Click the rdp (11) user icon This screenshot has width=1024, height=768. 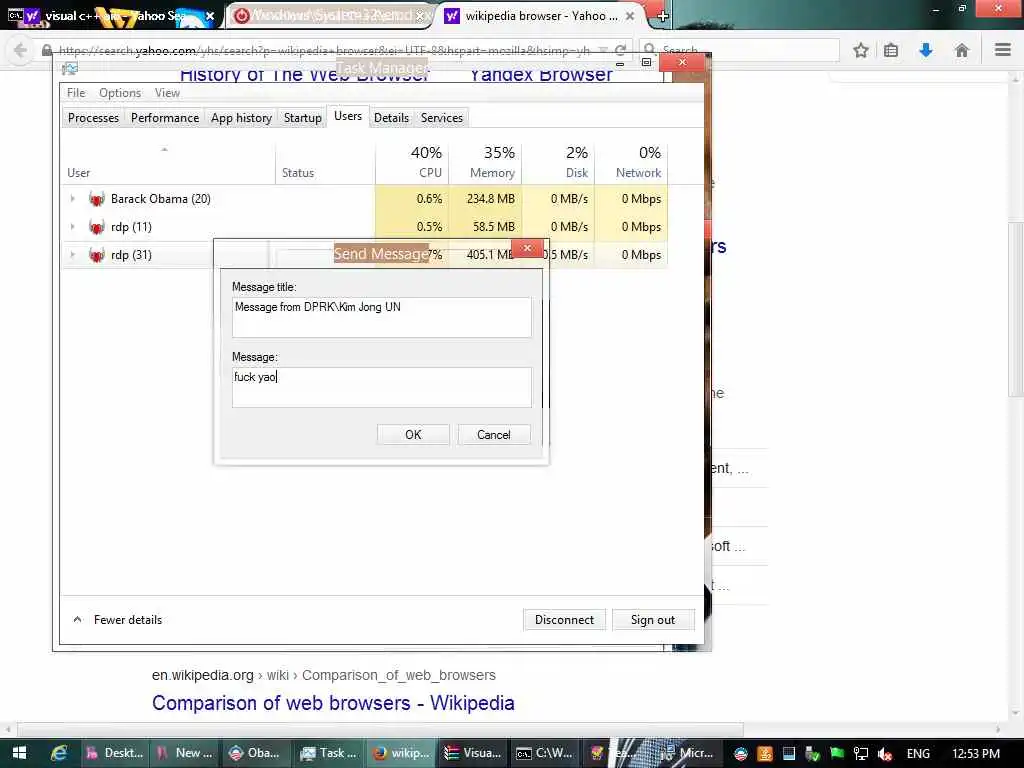97,227
